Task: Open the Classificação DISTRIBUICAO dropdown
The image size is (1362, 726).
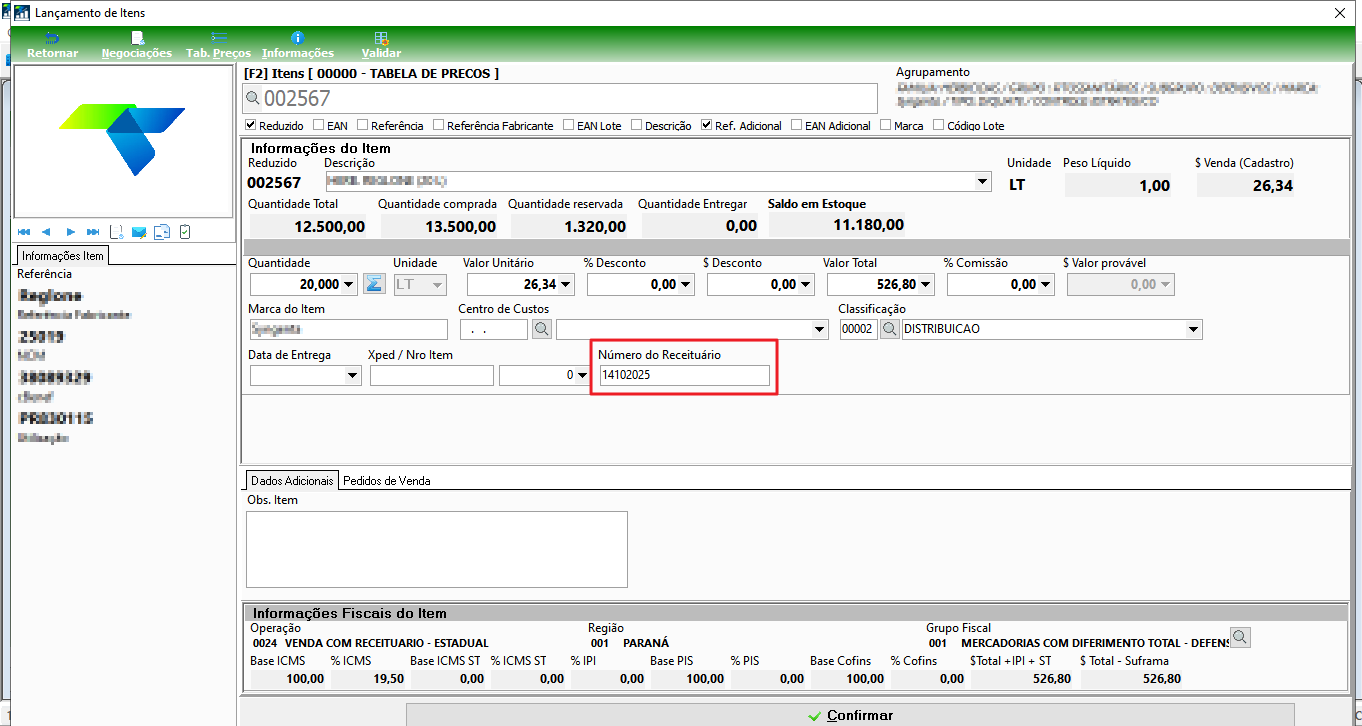Action: coord(1193,329)
